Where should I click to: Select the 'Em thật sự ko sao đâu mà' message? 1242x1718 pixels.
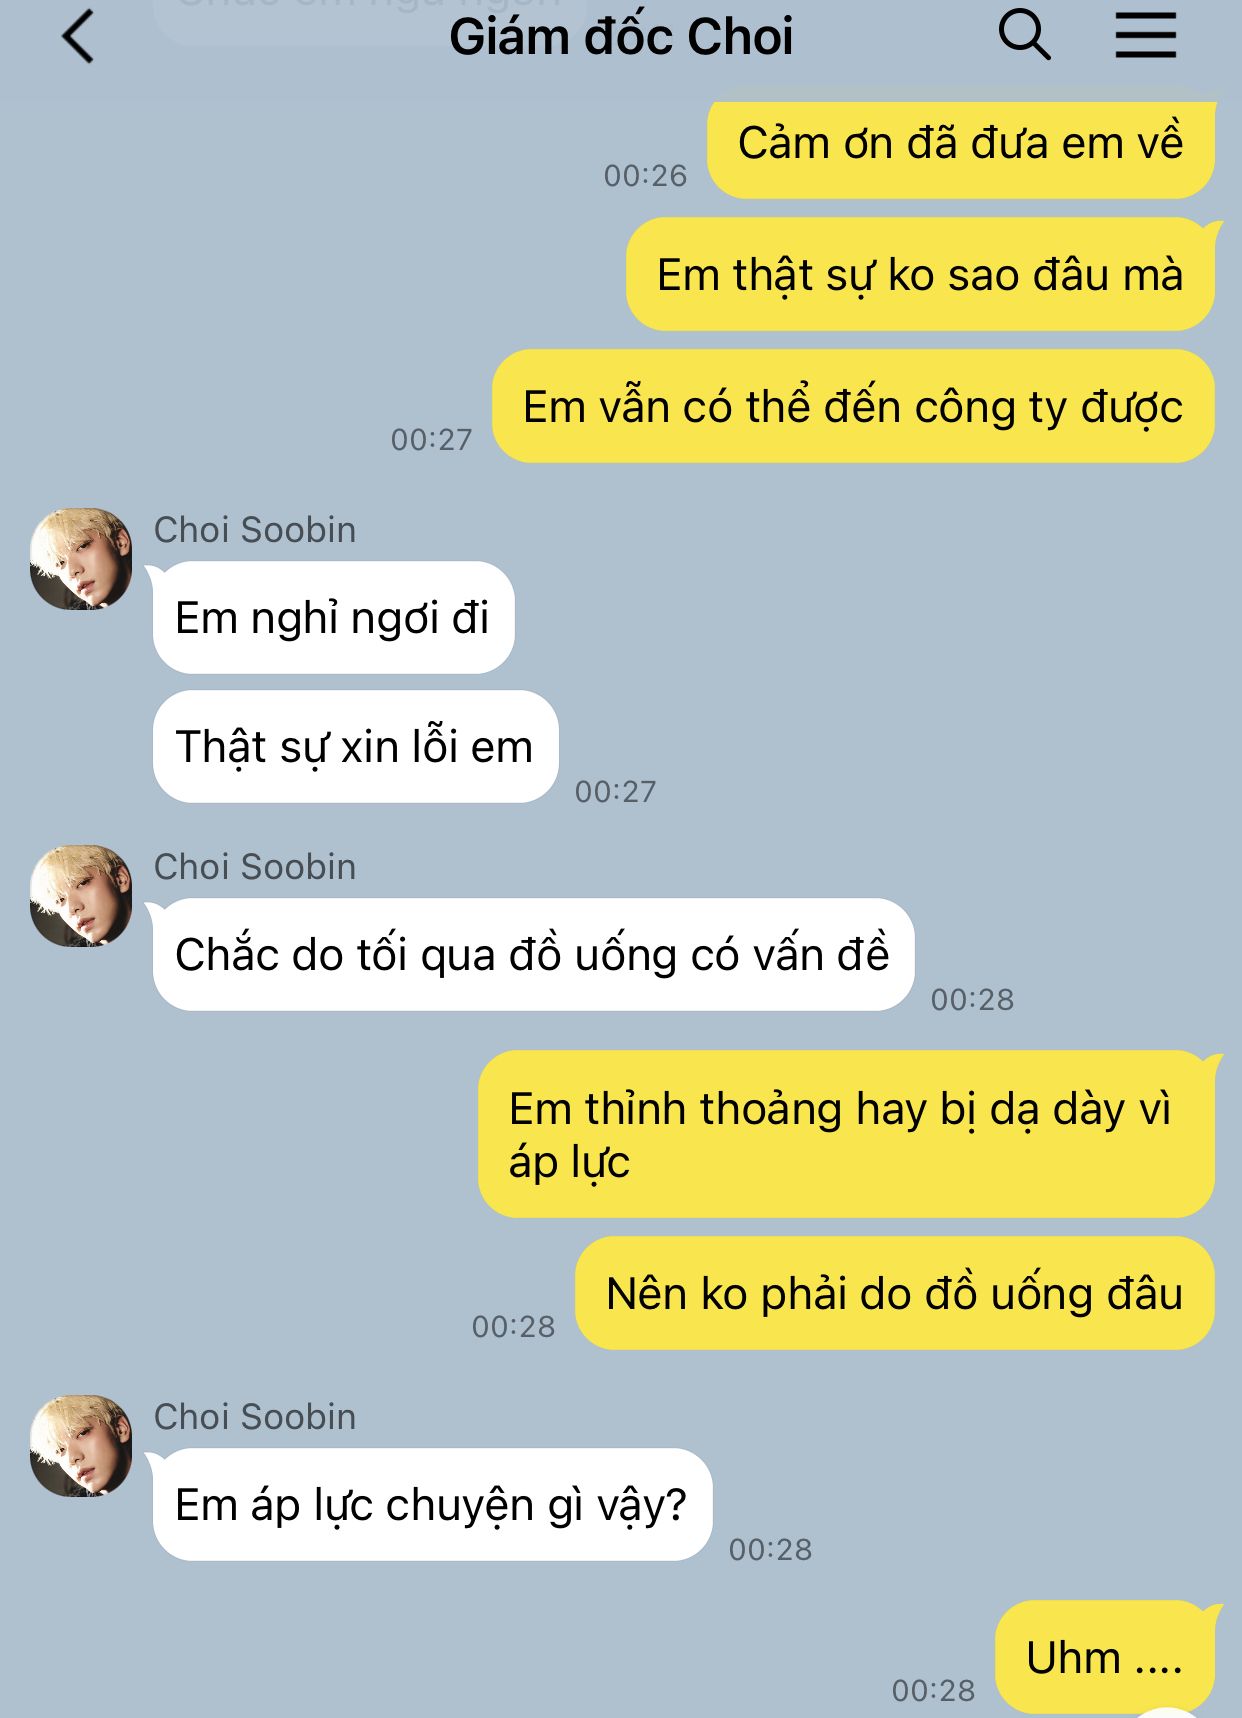tap(920, 275)
